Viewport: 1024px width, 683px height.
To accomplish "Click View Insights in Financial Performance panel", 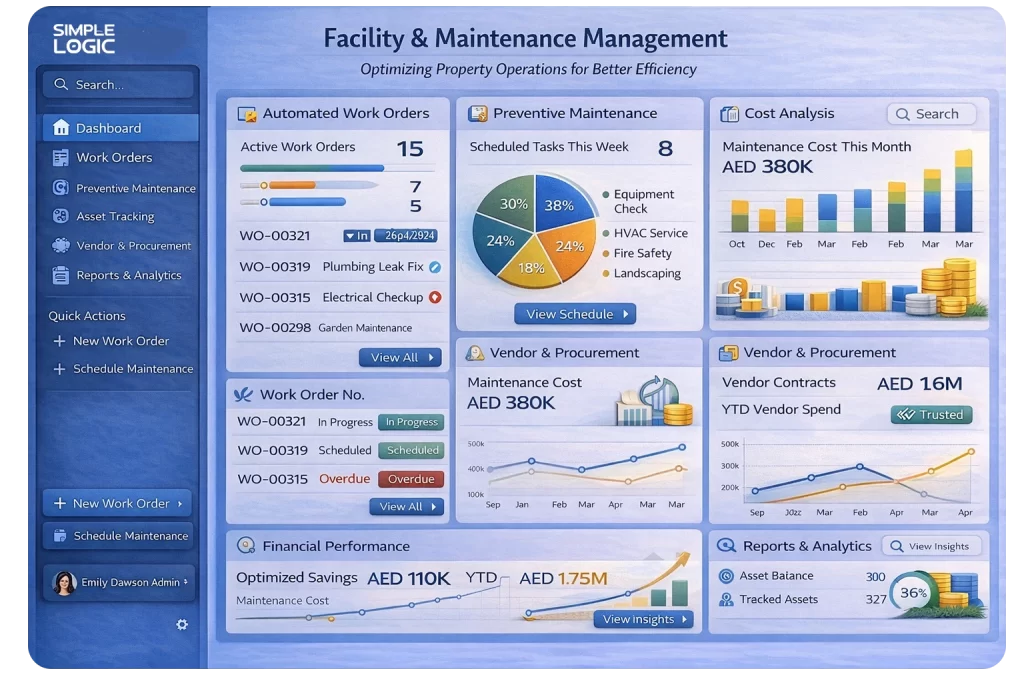I will click(x=645, y=619).
